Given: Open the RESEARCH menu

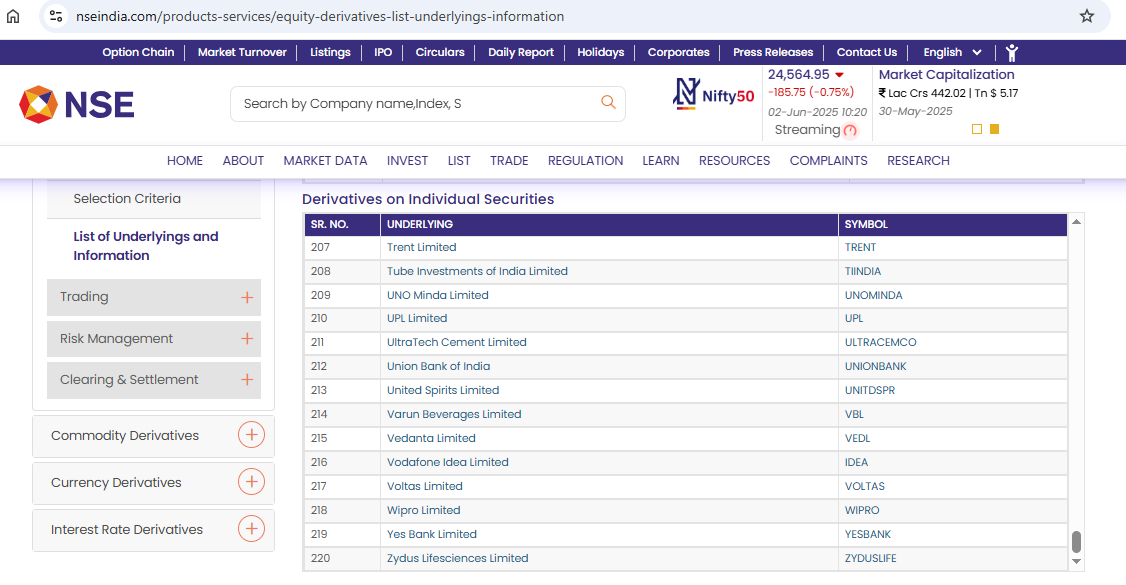Looking at the screenshot, I should (x=918, y=161).
